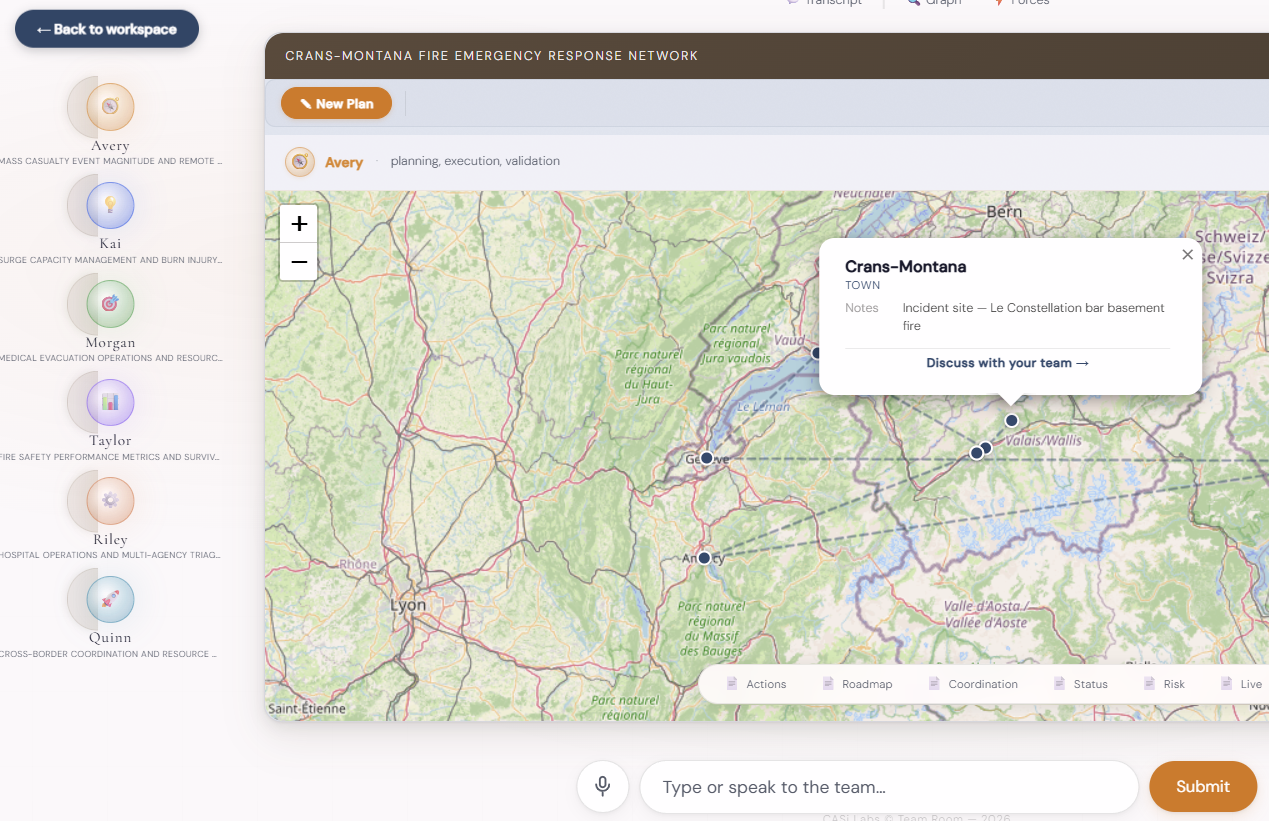Image resolution: width=1269 pixels, height=821 pixels.
Task: Open the Status tab
Action: pos(1081,684)
